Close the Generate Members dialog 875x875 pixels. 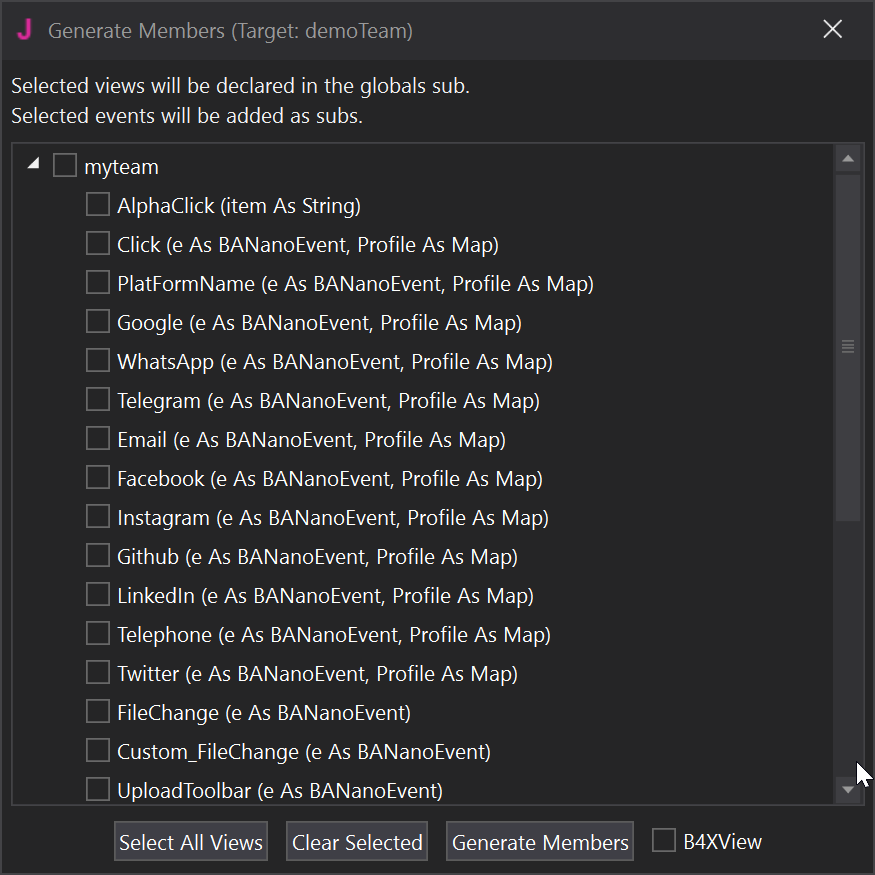pos(832,30)
